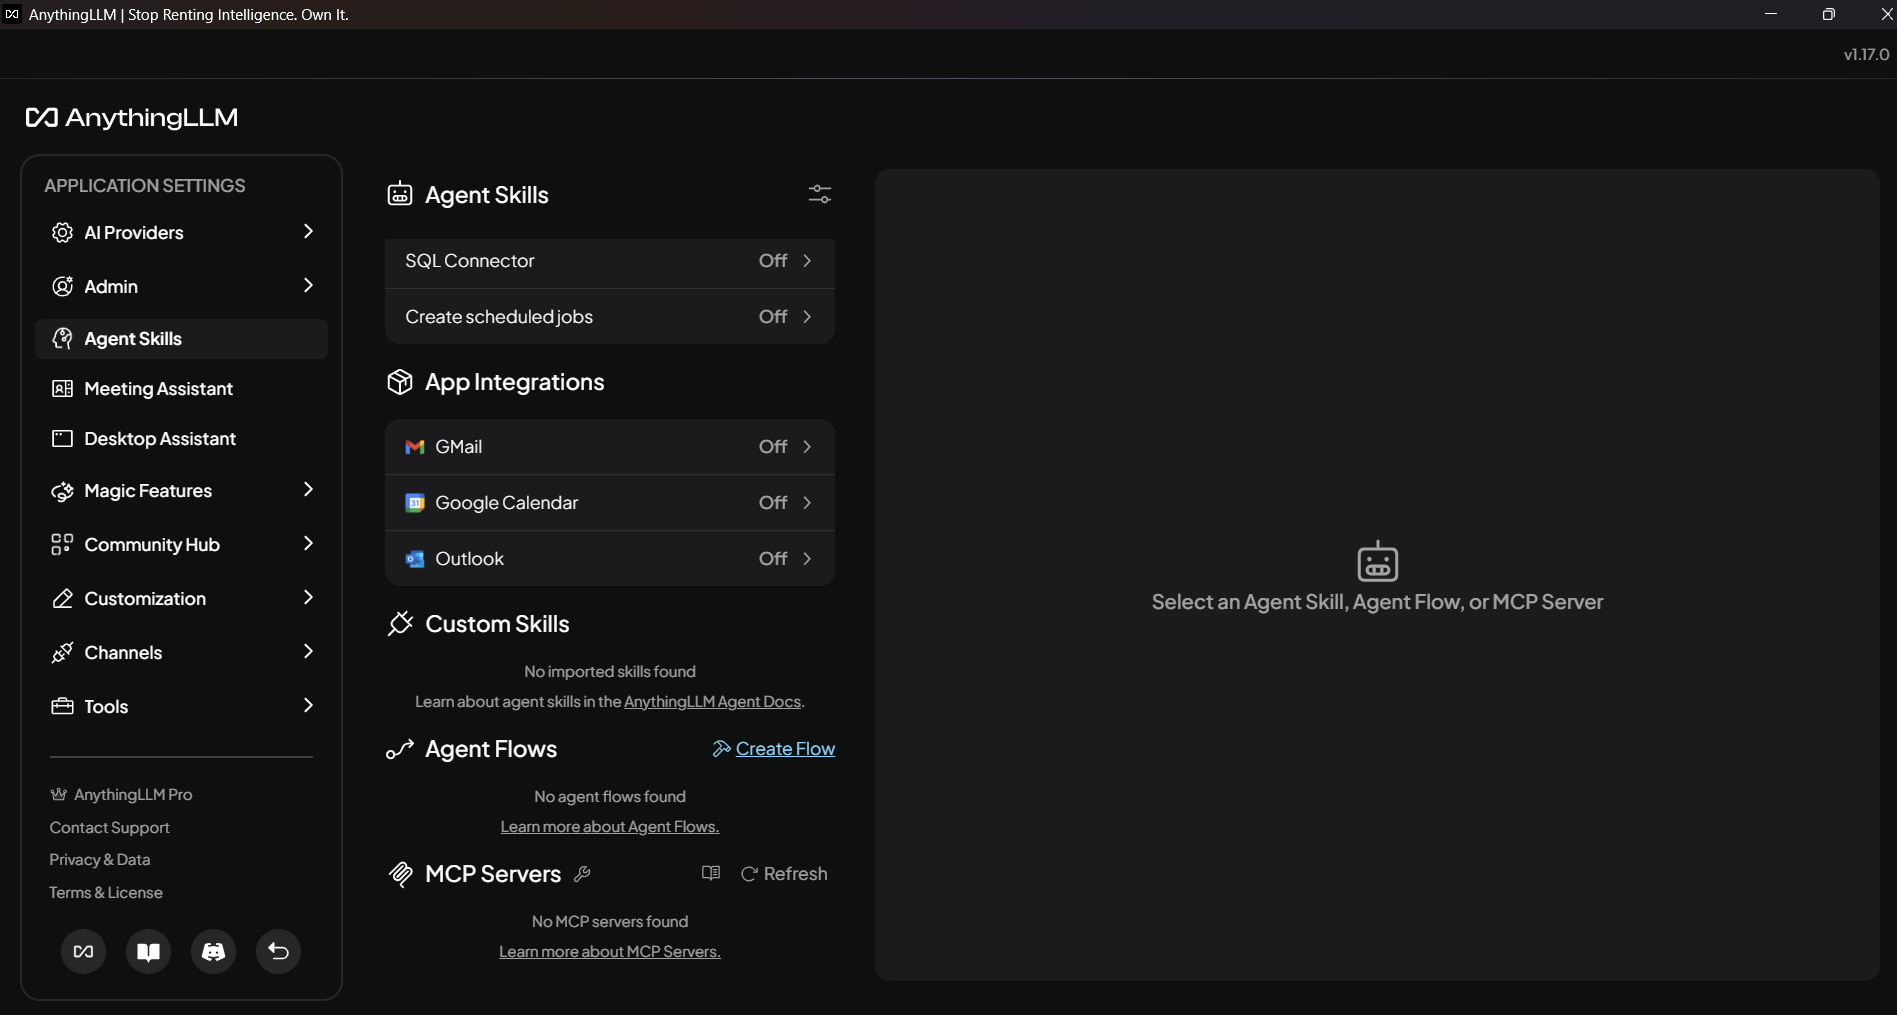Refresh the MCP Servers list

tap(784, 874)
